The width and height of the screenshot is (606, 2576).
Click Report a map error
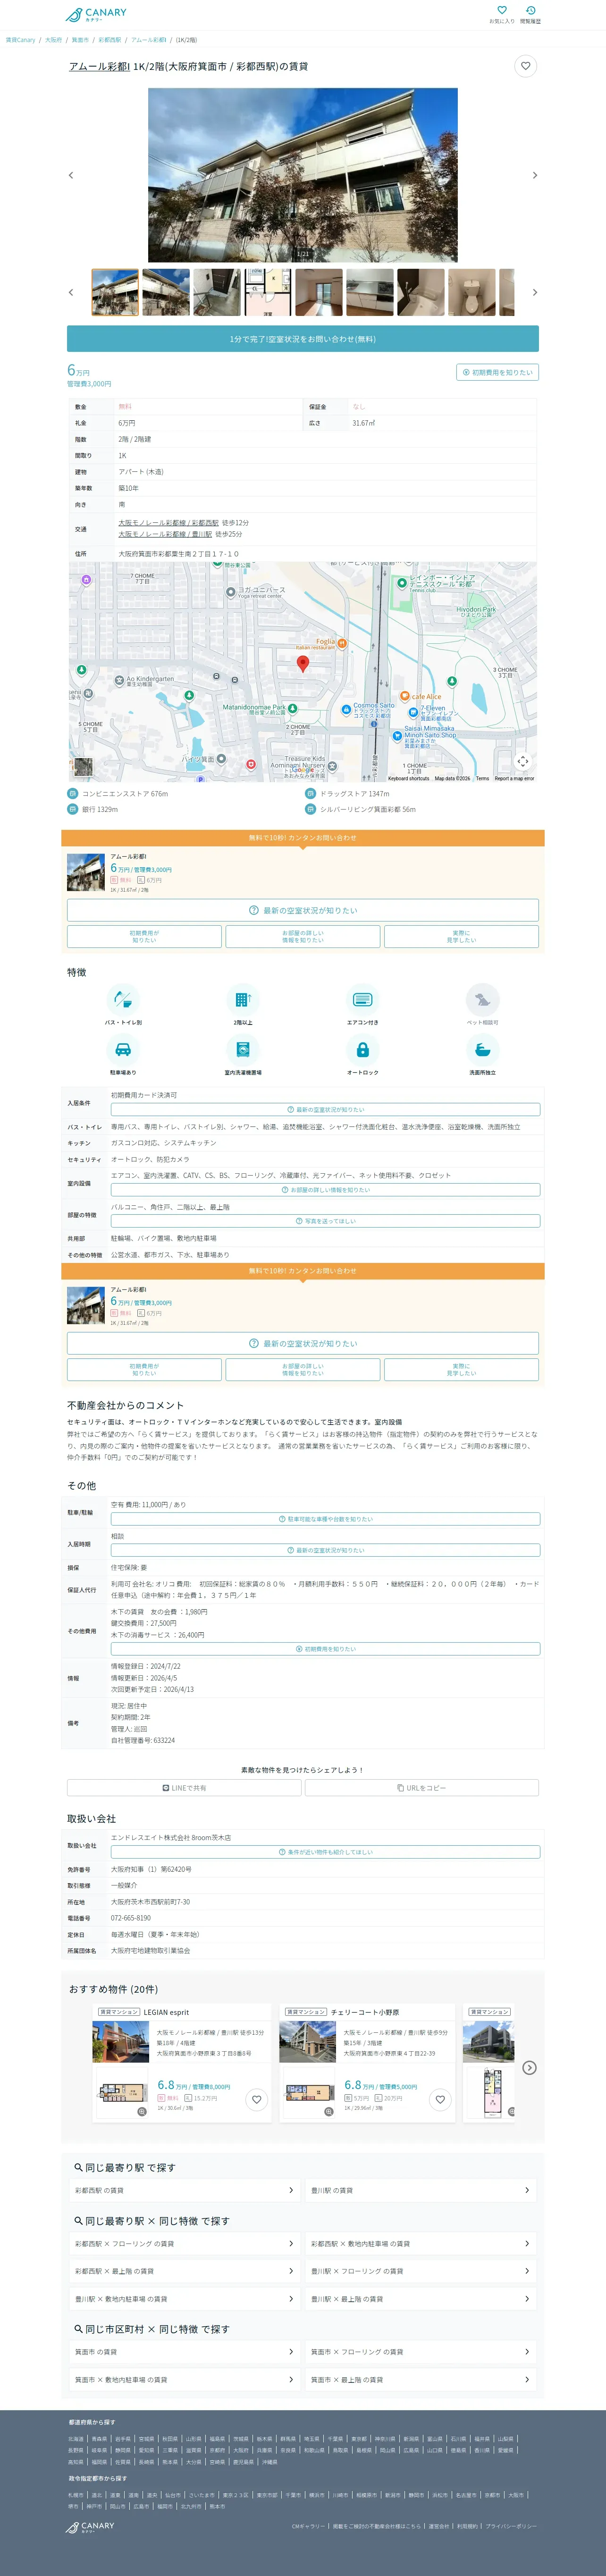pos(514,778)
